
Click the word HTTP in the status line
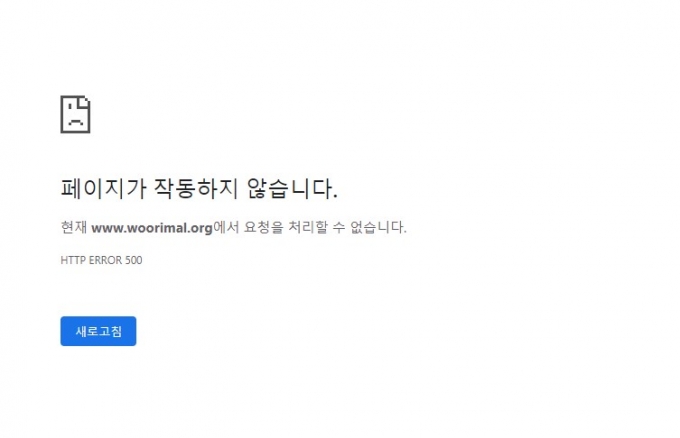[x=73, y=260]
